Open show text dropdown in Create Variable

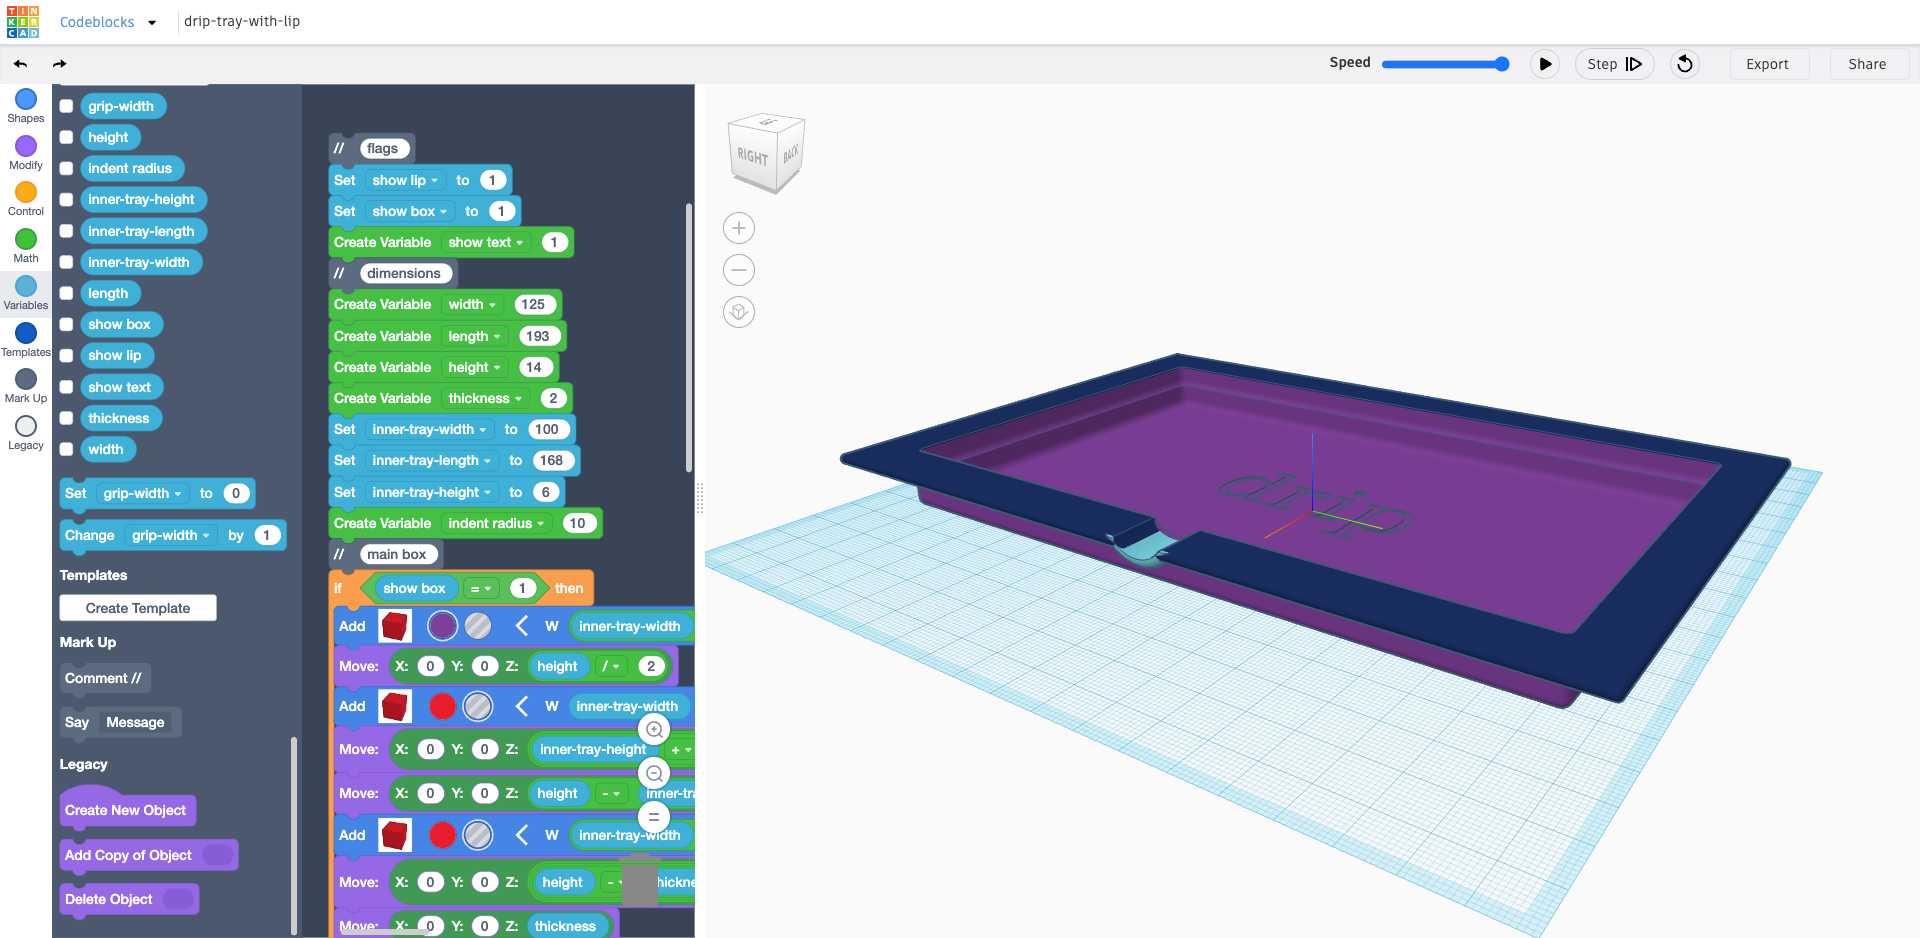click(486, 242)
